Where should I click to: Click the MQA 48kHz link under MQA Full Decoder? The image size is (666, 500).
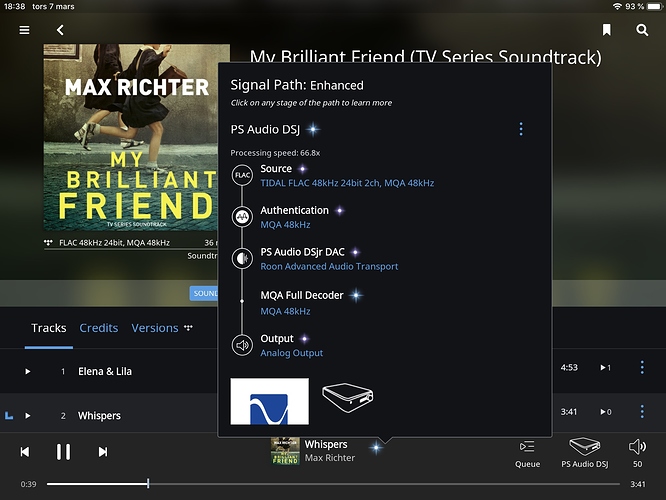285,311
